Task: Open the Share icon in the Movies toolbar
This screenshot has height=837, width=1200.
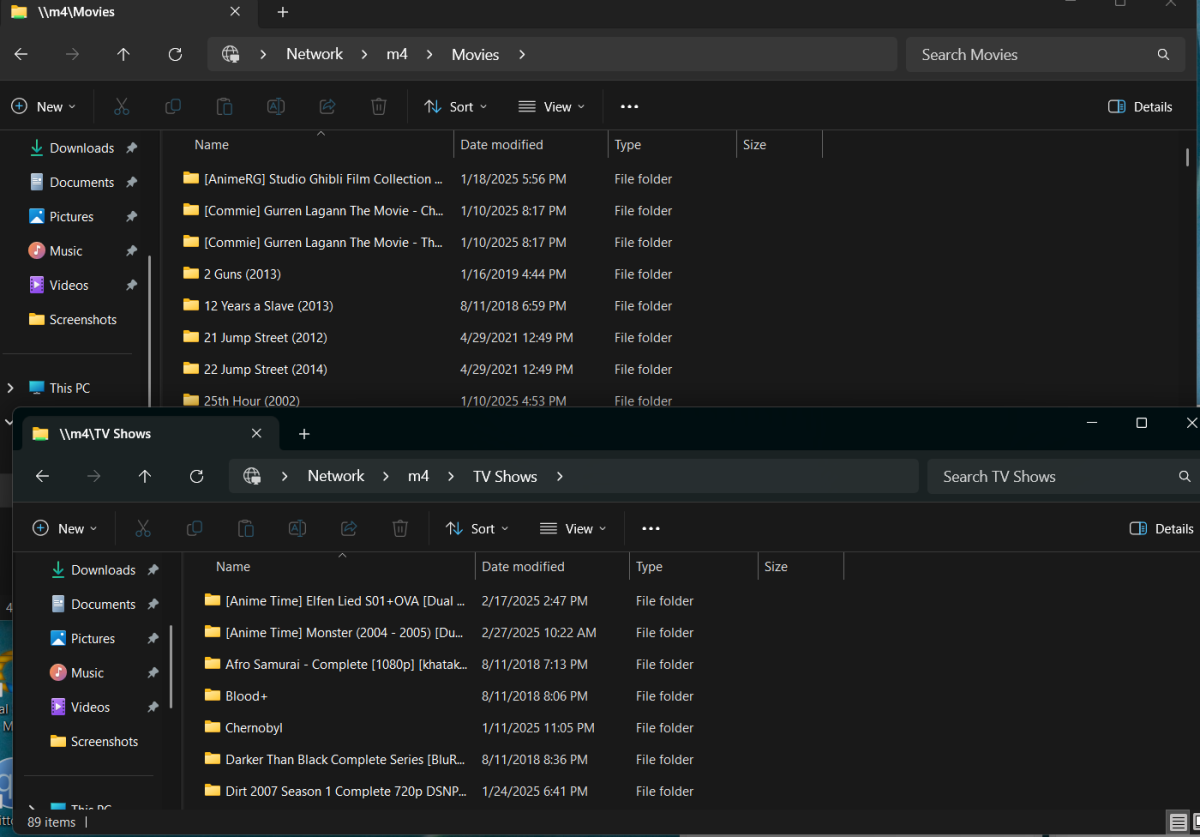Action: [326, 106]
